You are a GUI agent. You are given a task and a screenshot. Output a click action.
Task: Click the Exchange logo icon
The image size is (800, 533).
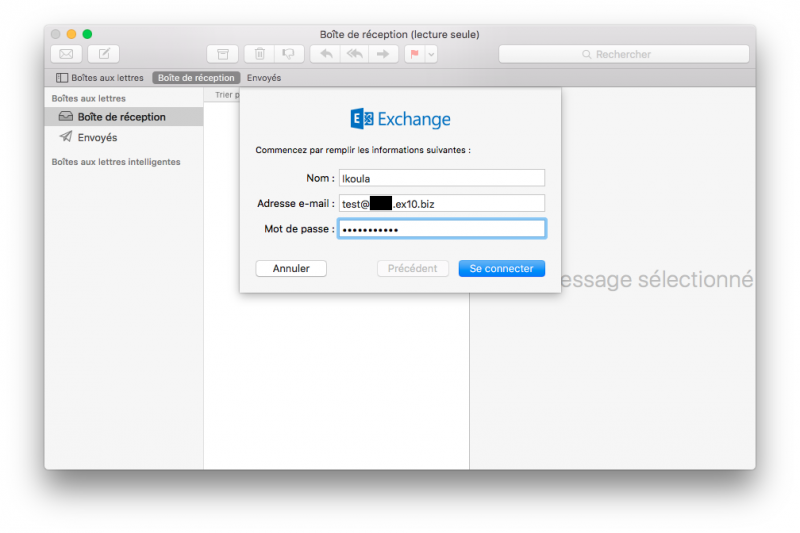[x=362, y=119]
